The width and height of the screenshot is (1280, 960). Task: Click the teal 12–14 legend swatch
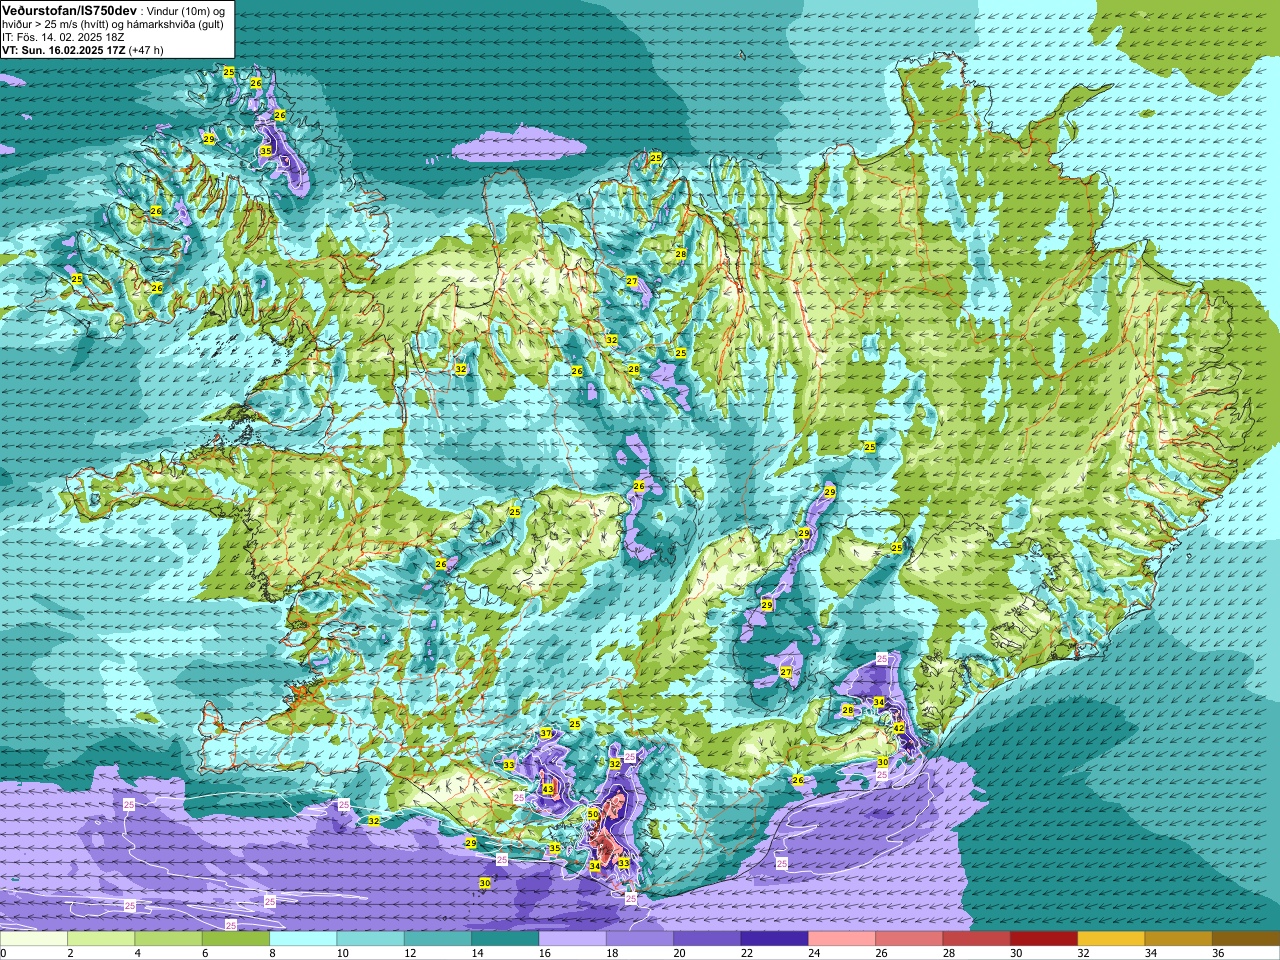point(437,939)
